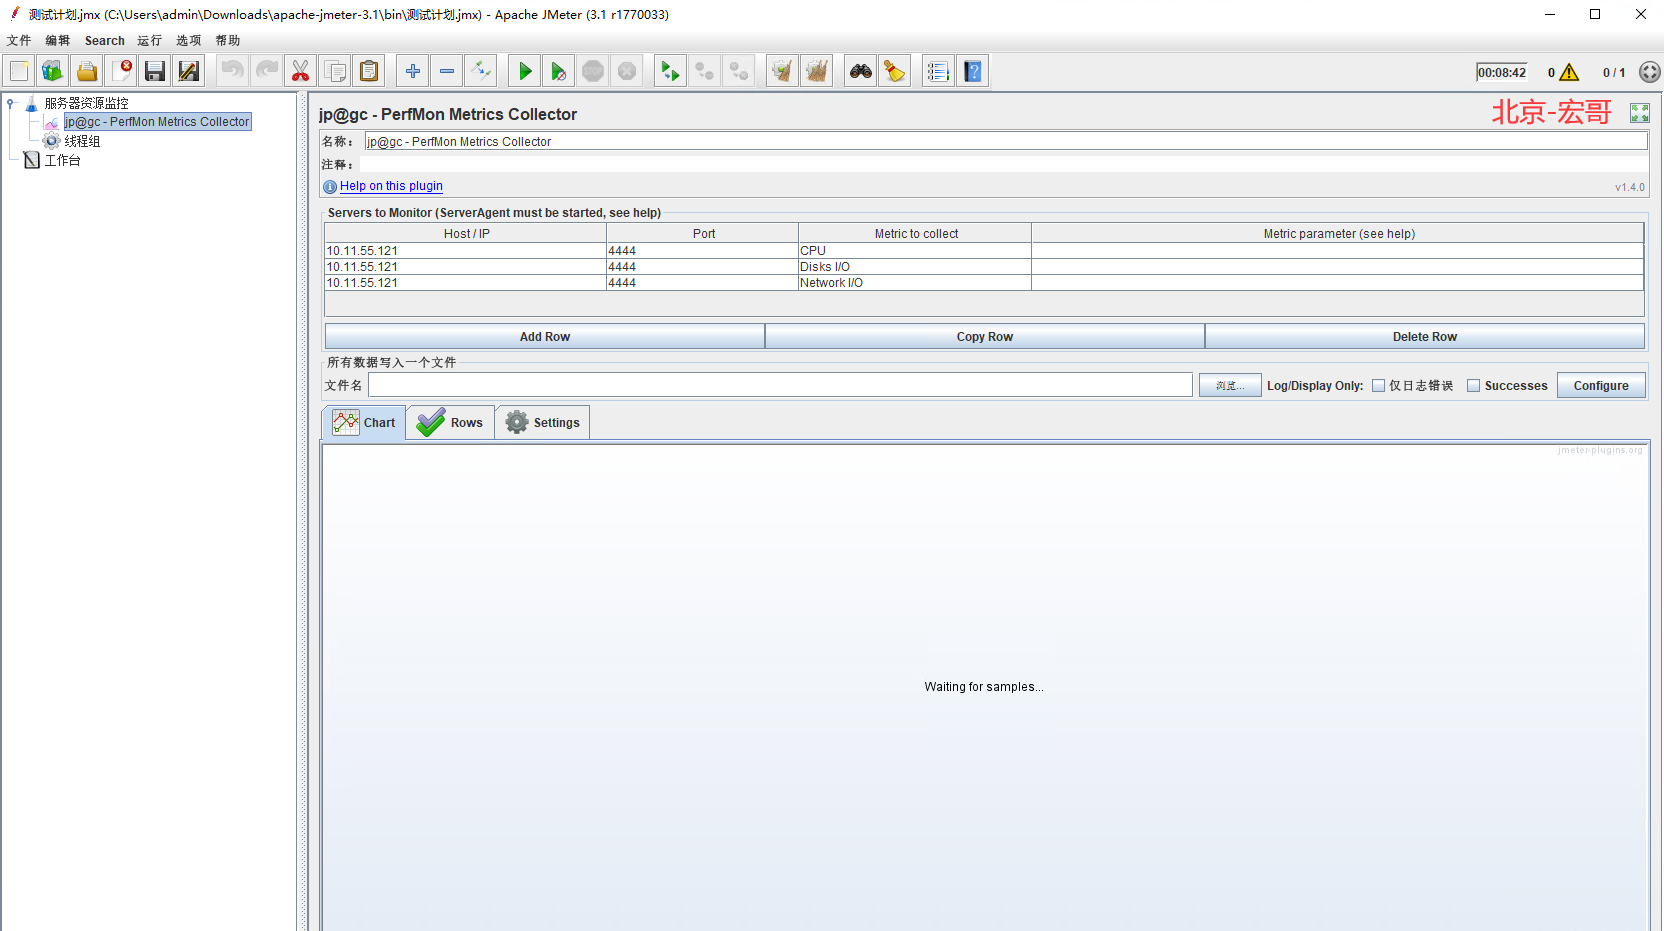Click Remote stop all icon
This screenshot has width=1664, height=931.
tap(705, 71)
